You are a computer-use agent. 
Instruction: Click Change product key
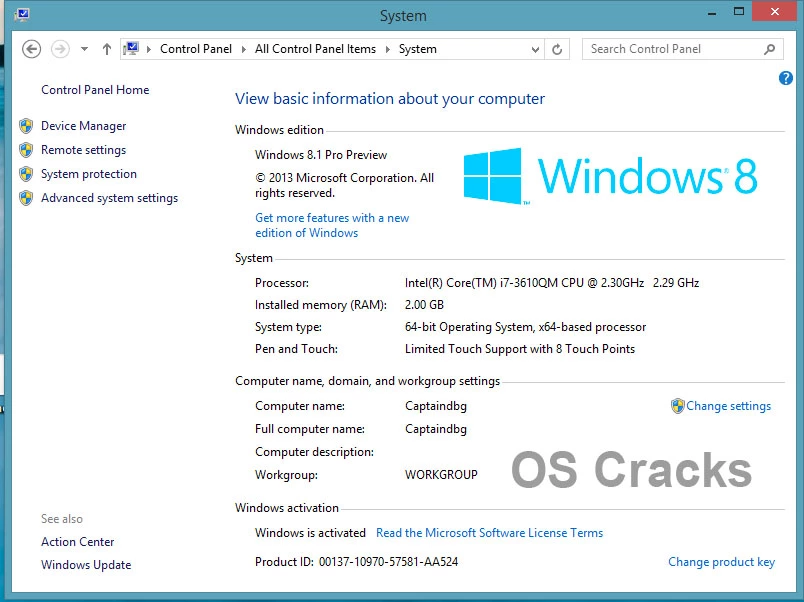click(721, 562)
